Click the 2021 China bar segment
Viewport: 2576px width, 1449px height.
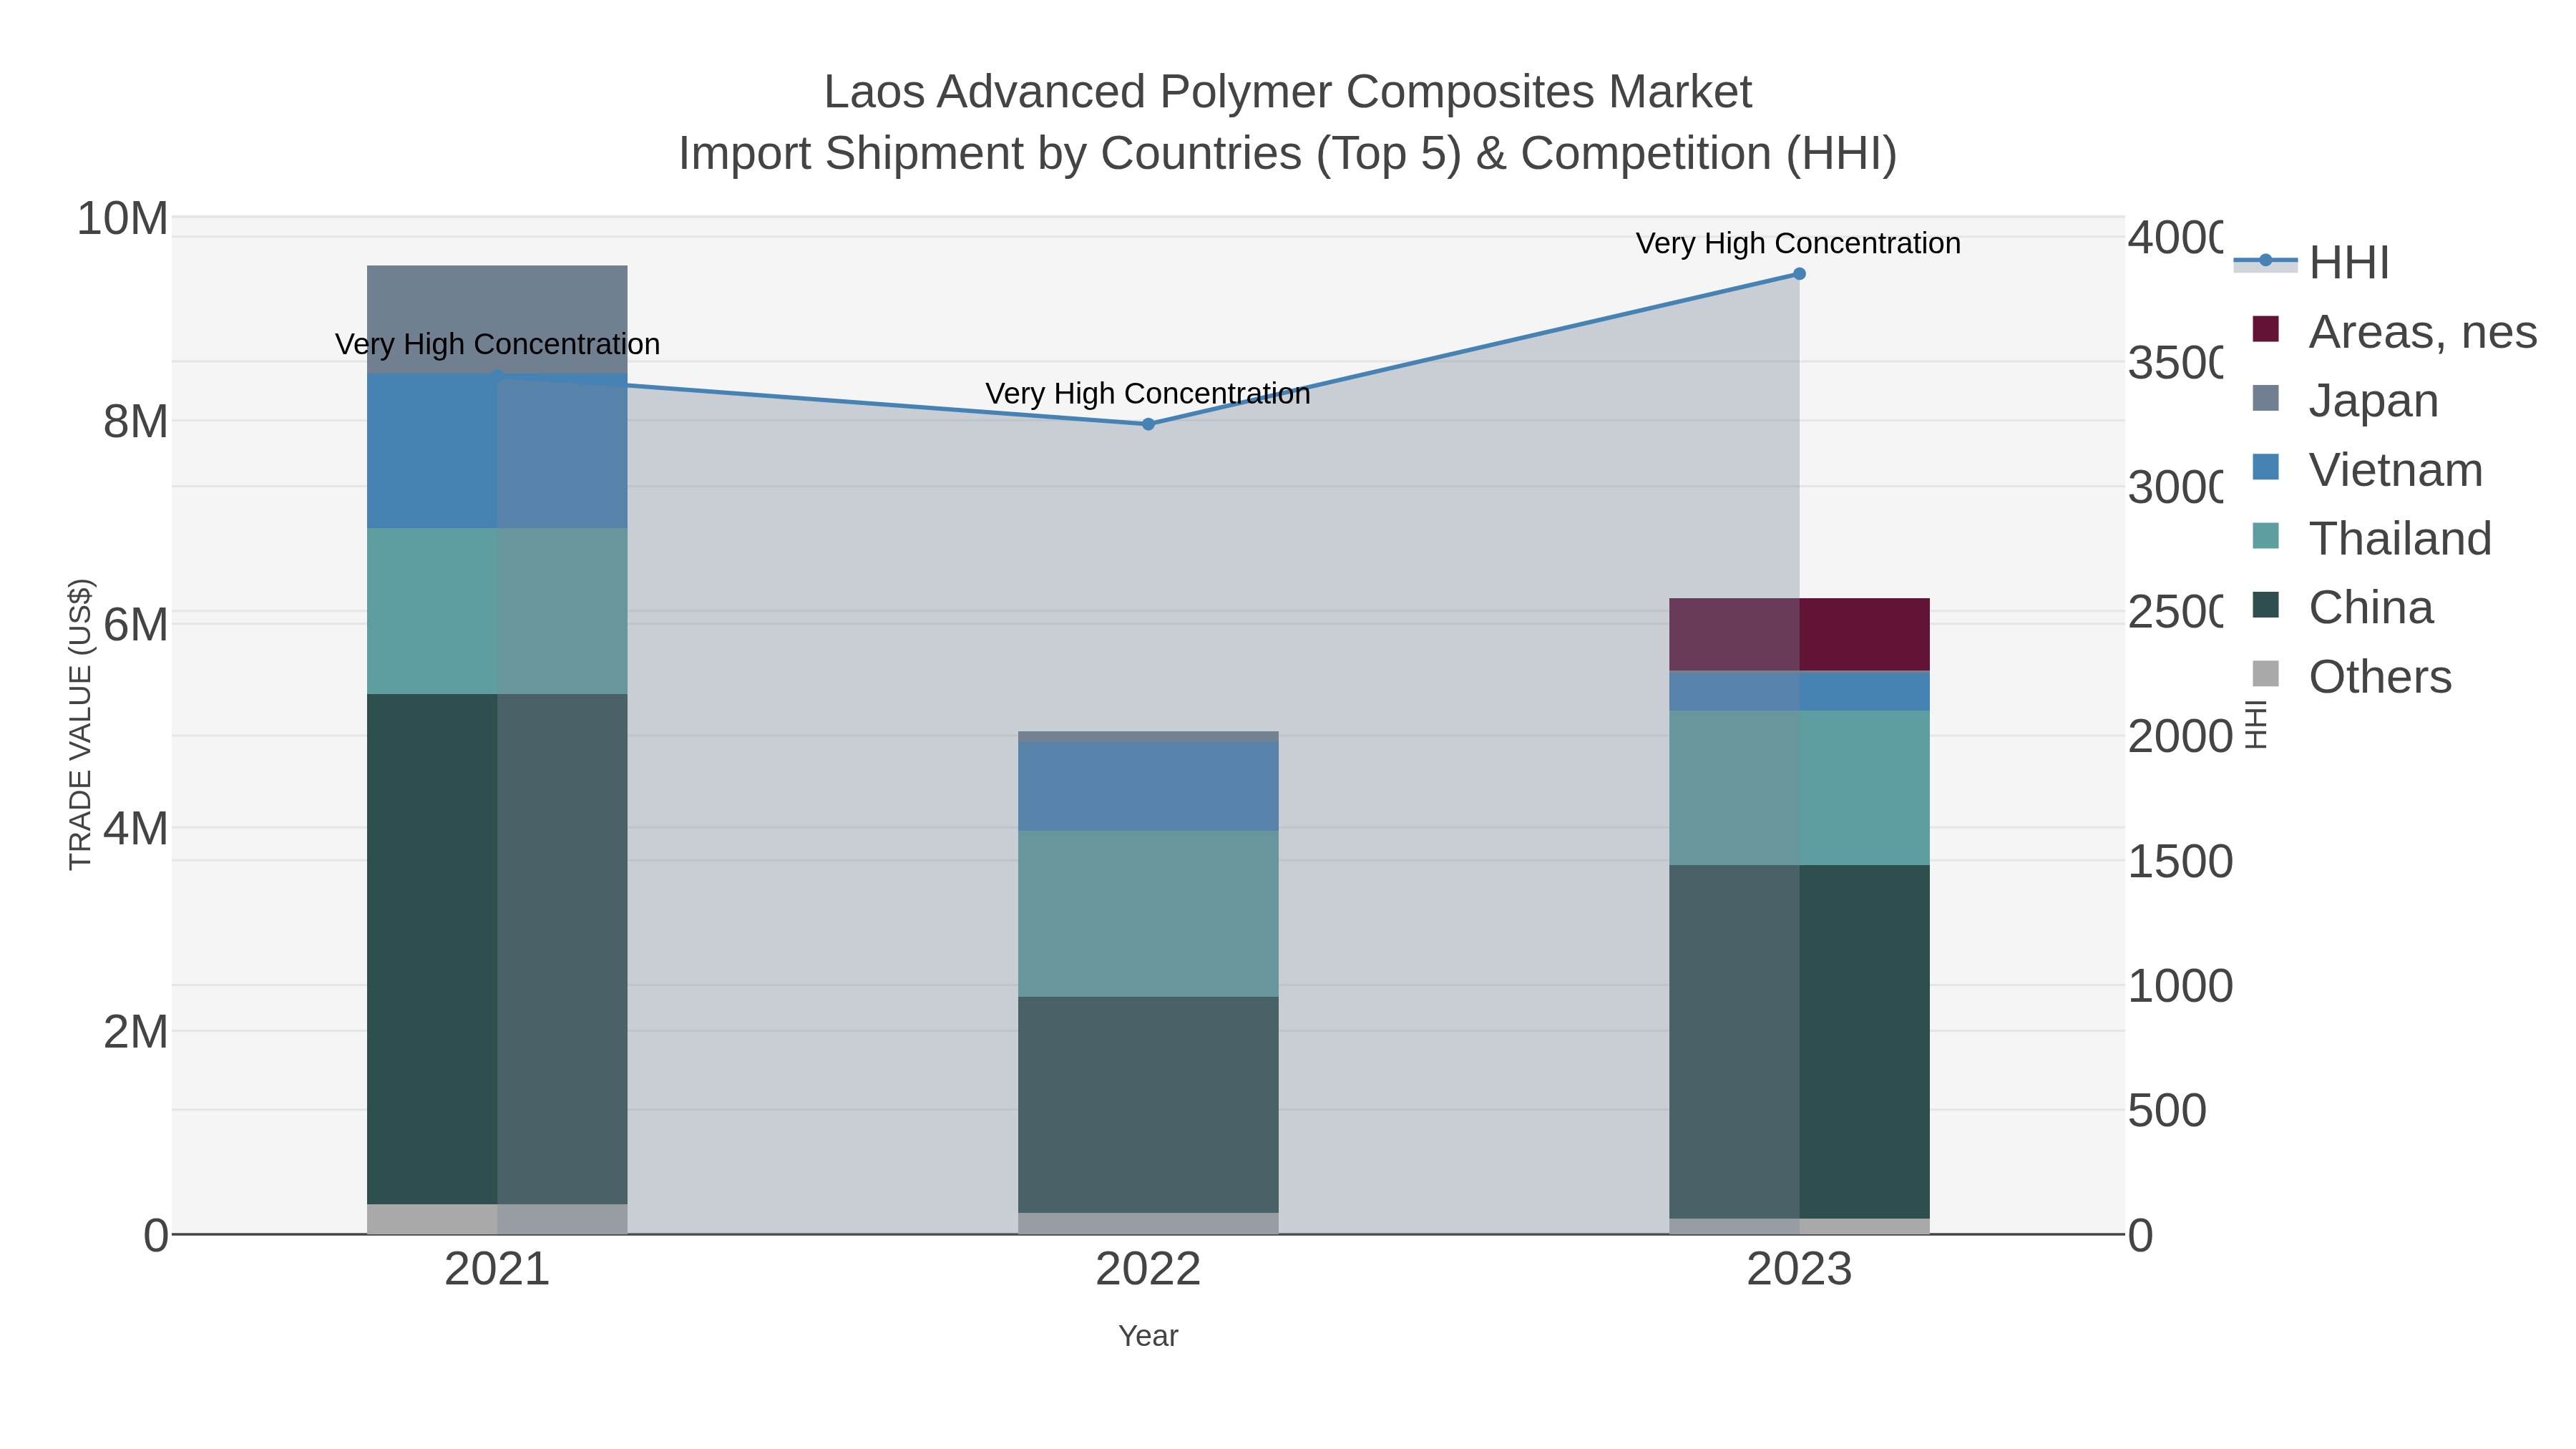click(x=497, y=949)
